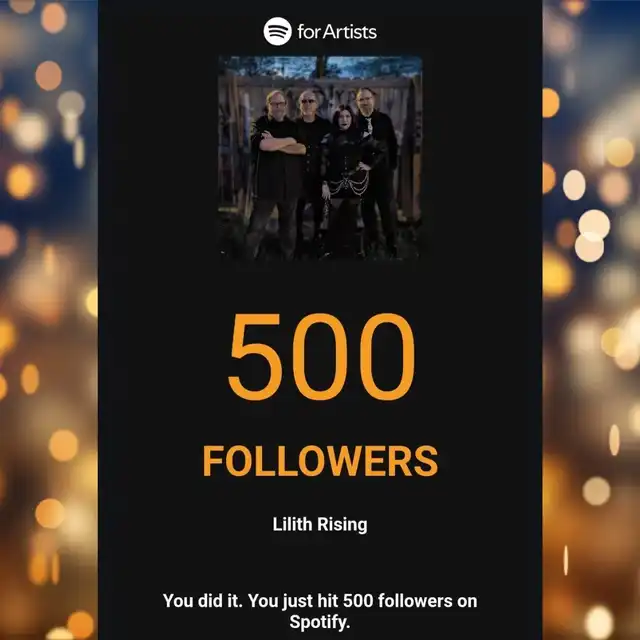Image resolution: width=640 pixels, height=640 pixels.
Task: Click '500 followers on' in the message
Action: pos(410,601)
